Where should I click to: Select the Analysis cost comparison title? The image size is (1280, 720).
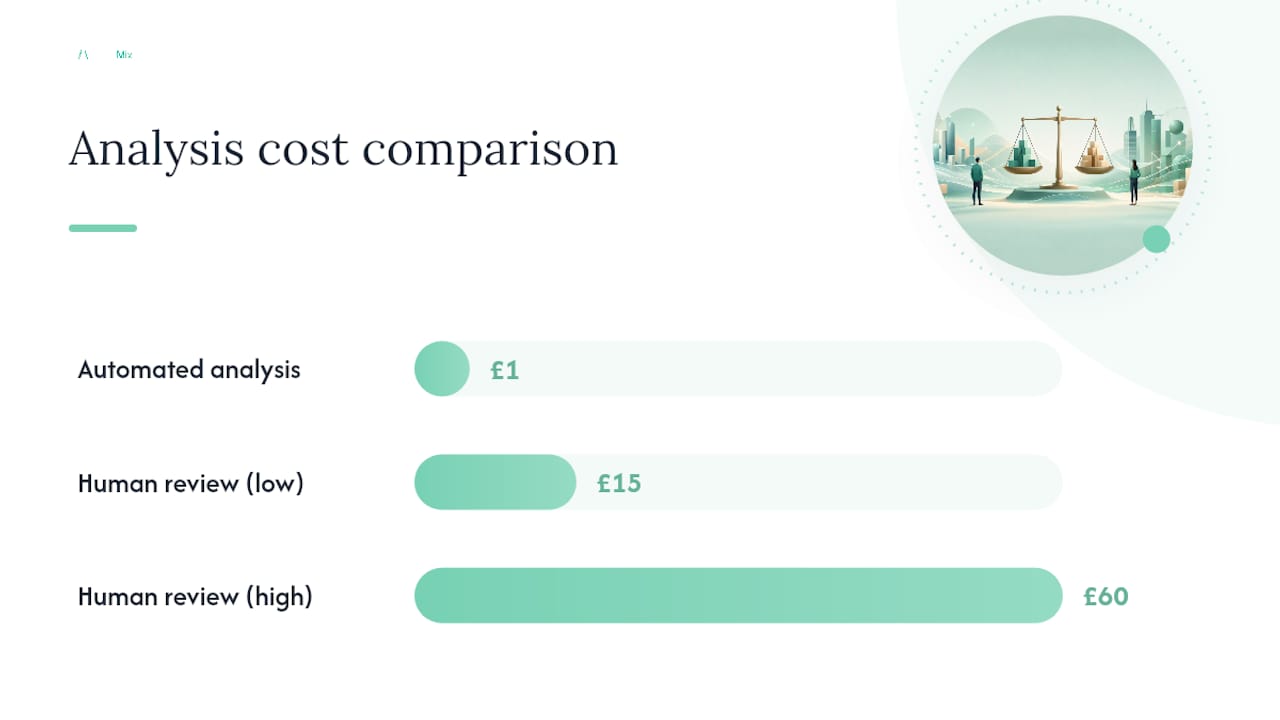coord(343,149)
